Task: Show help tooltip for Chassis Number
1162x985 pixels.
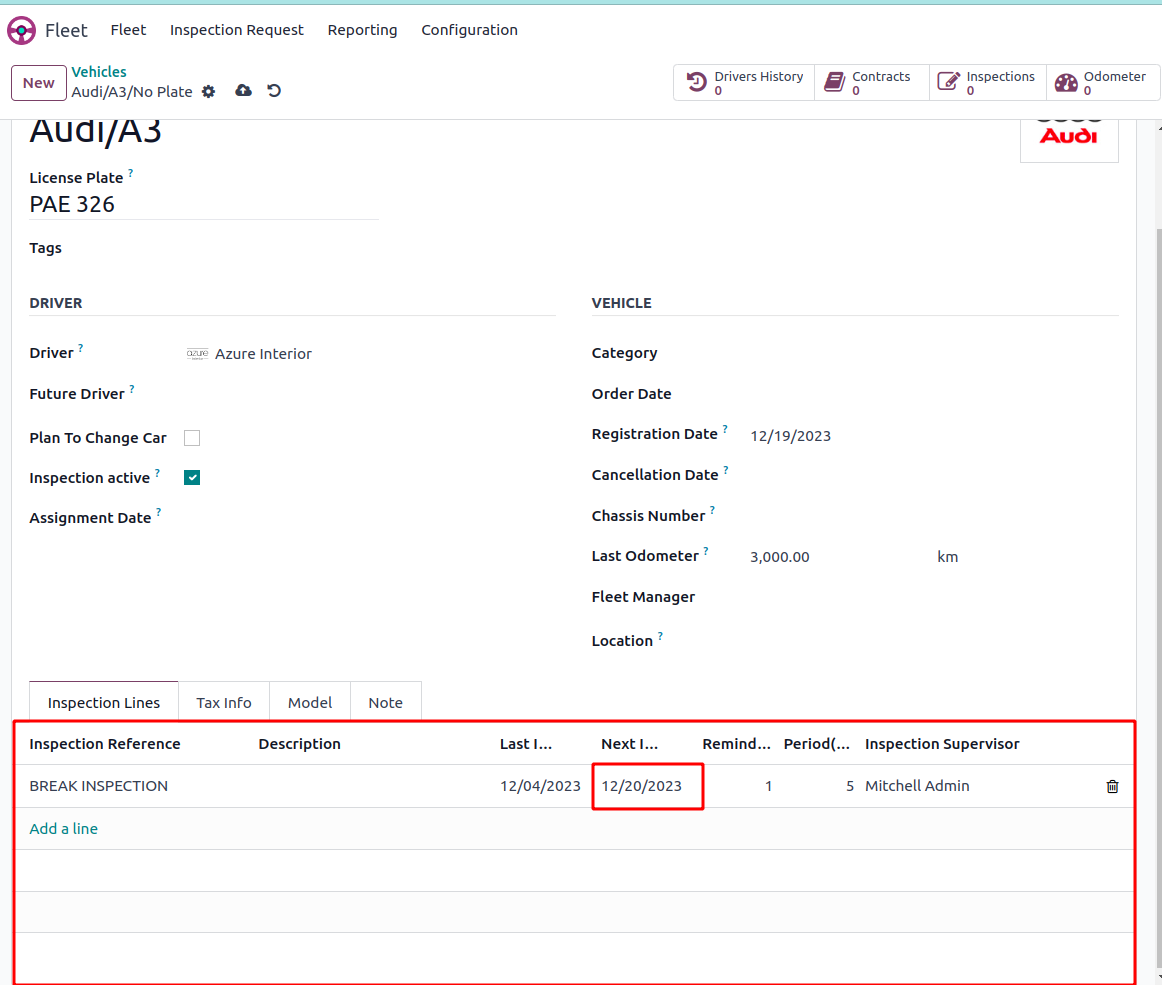Action: coord(712,511)
